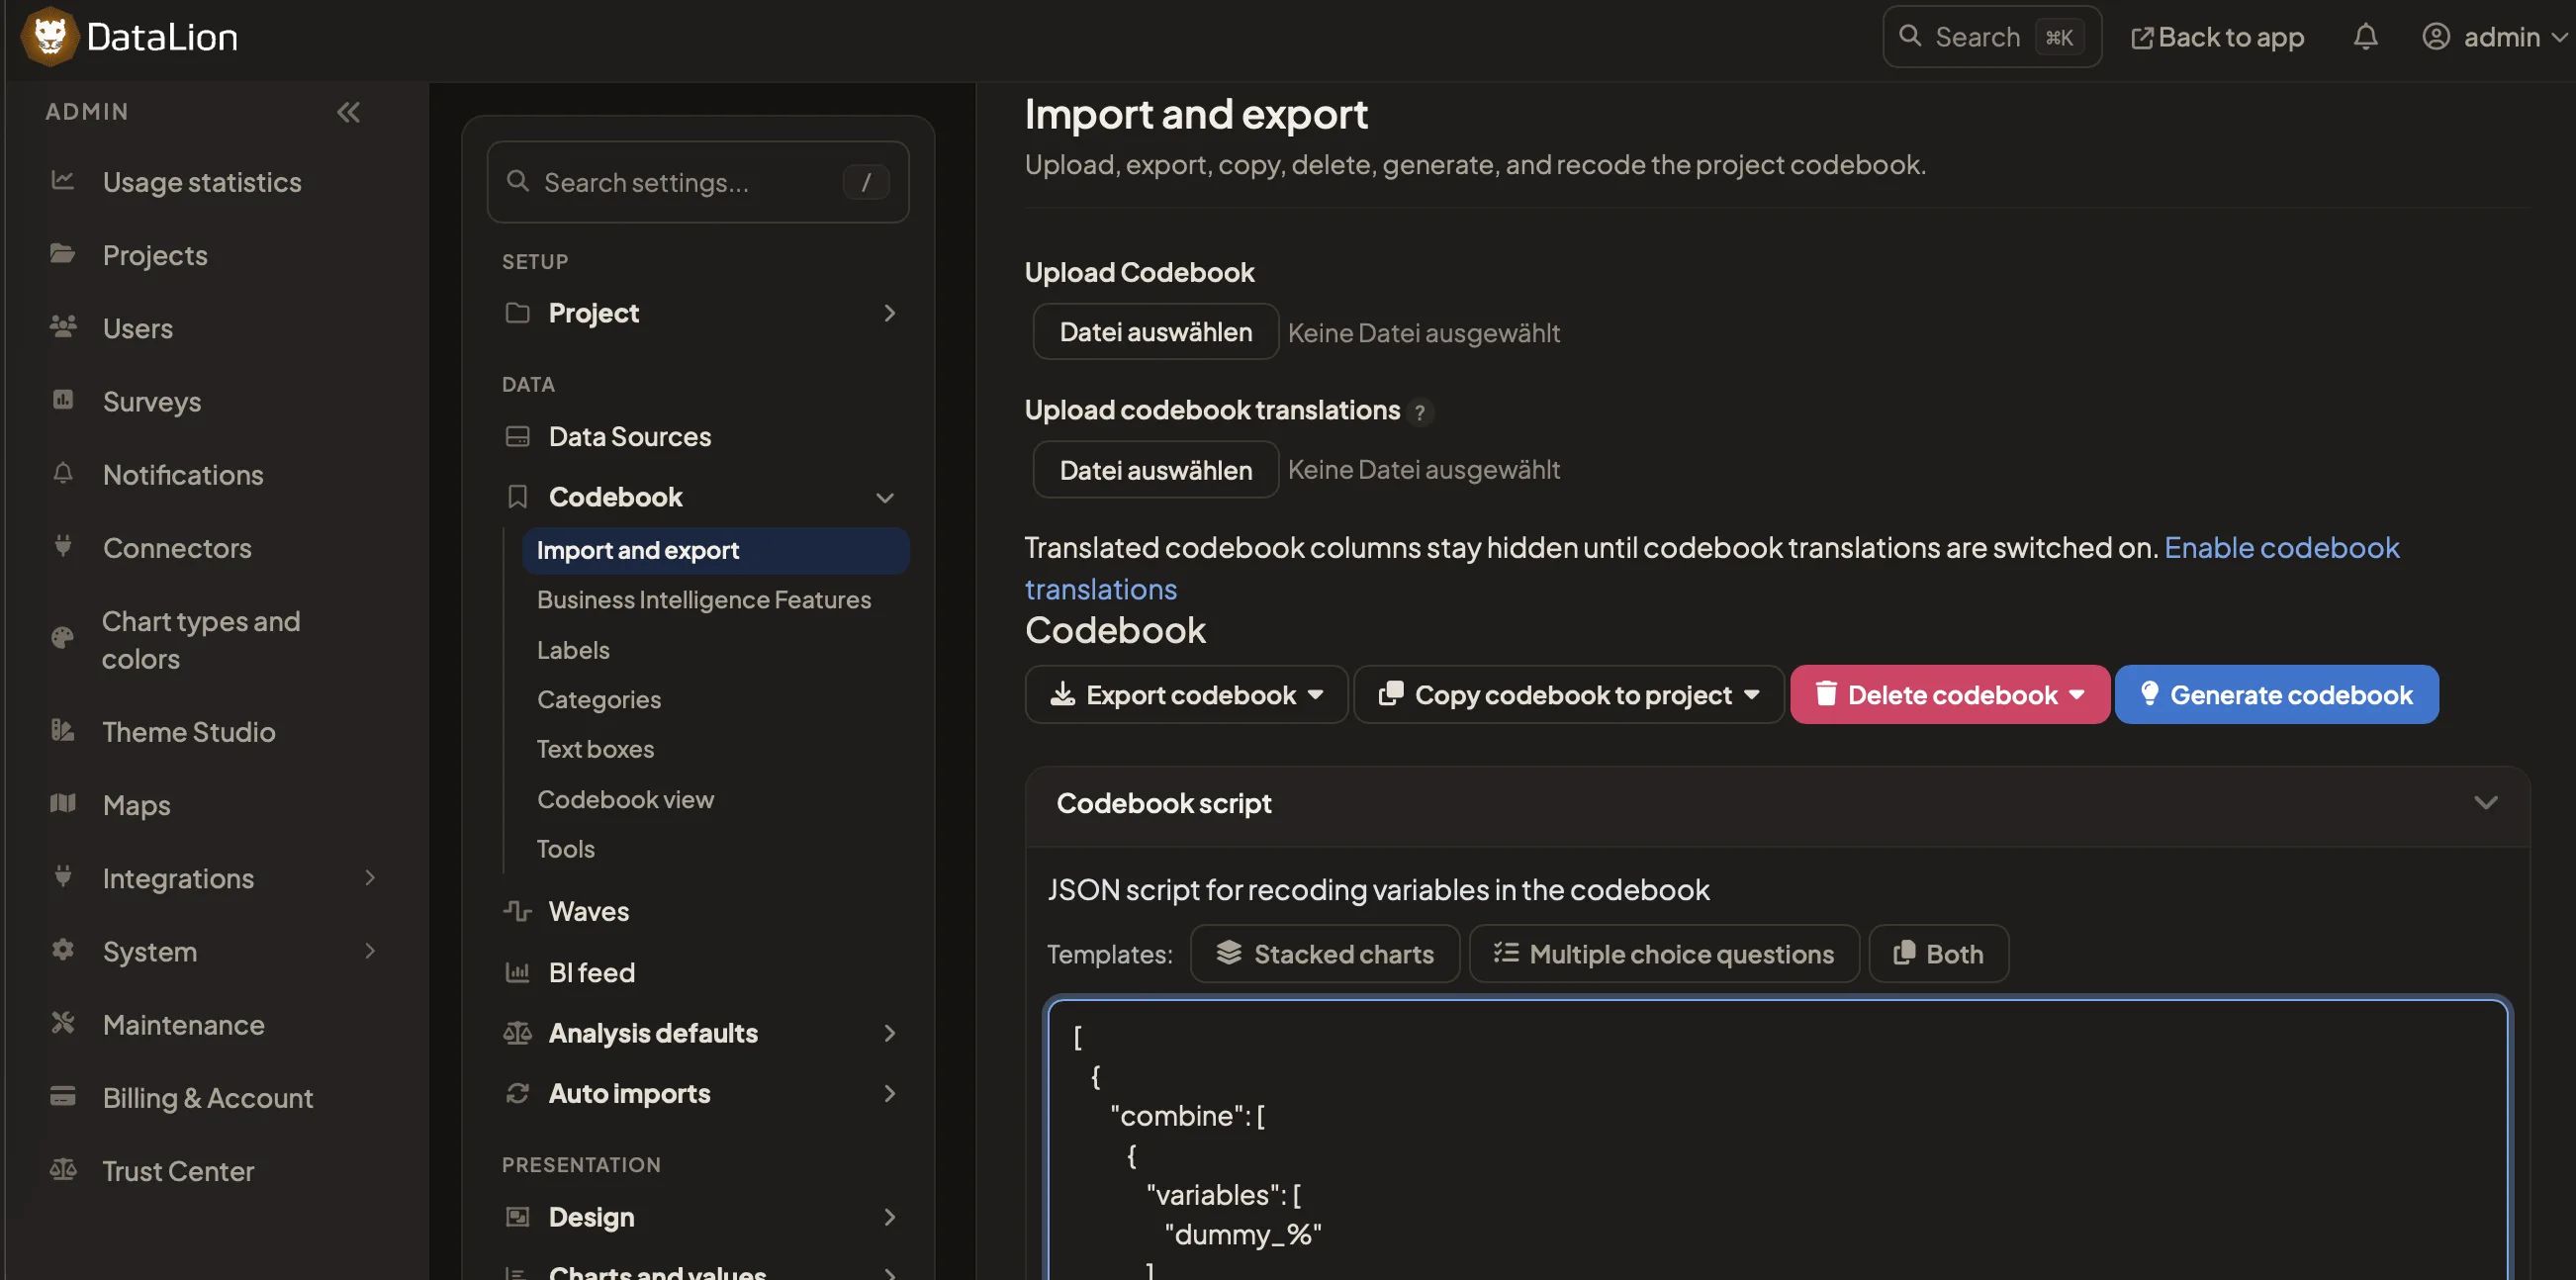Click the Waves pulse icon

point(517,911)
